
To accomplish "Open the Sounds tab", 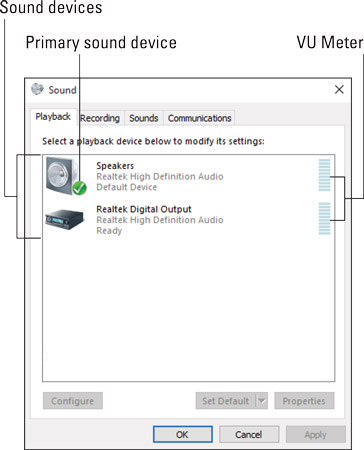I will [144, 118].
